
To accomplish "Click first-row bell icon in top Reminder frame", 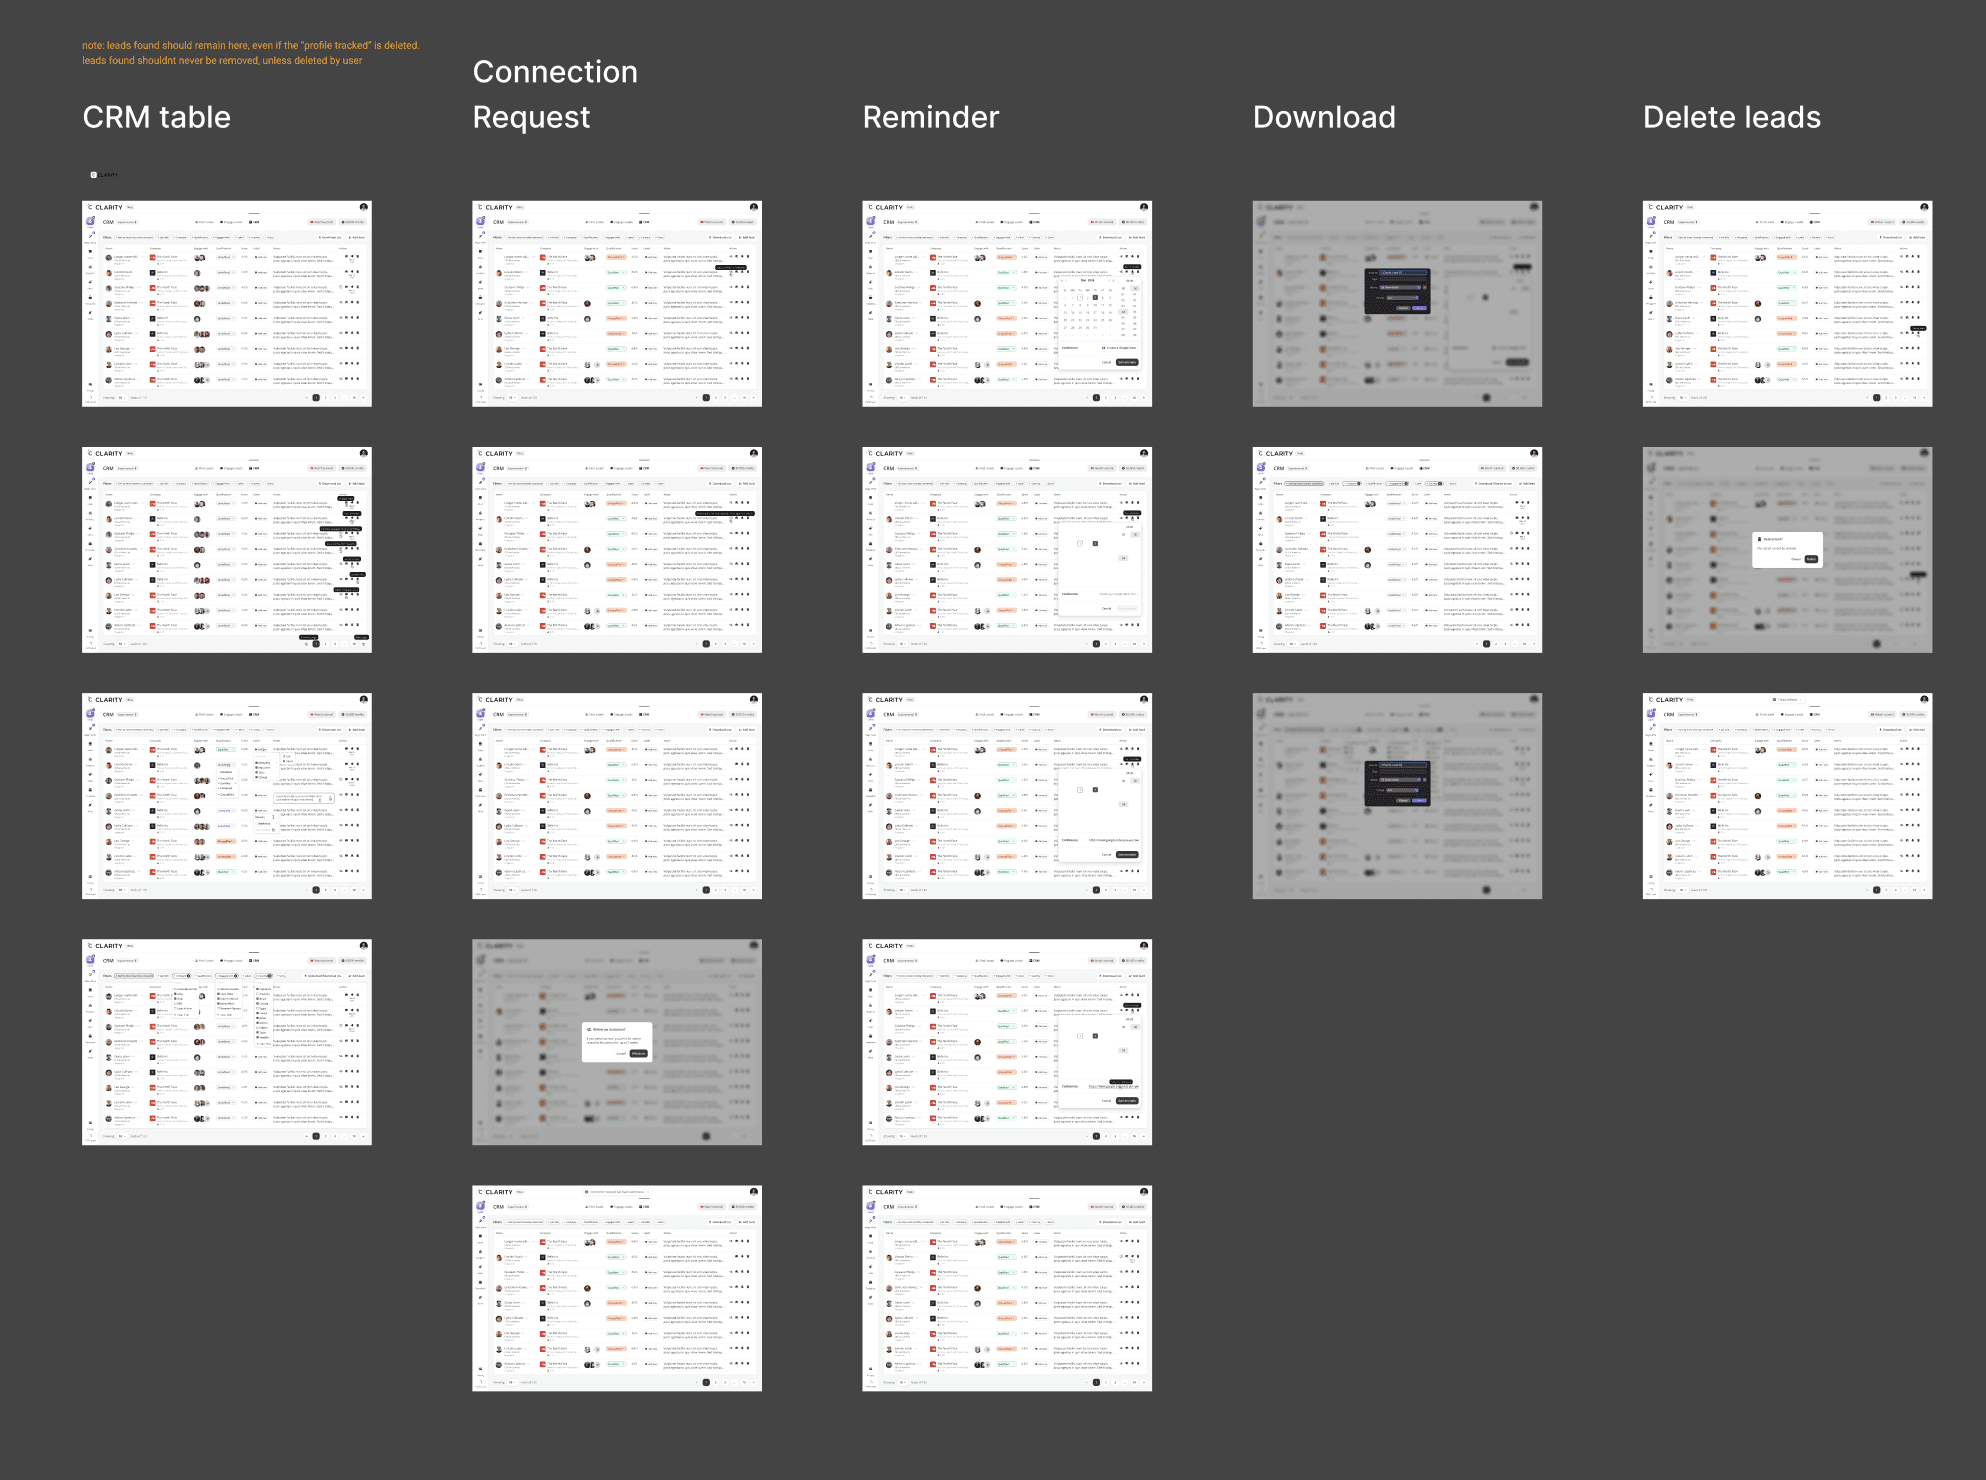I will (1132, 256).
